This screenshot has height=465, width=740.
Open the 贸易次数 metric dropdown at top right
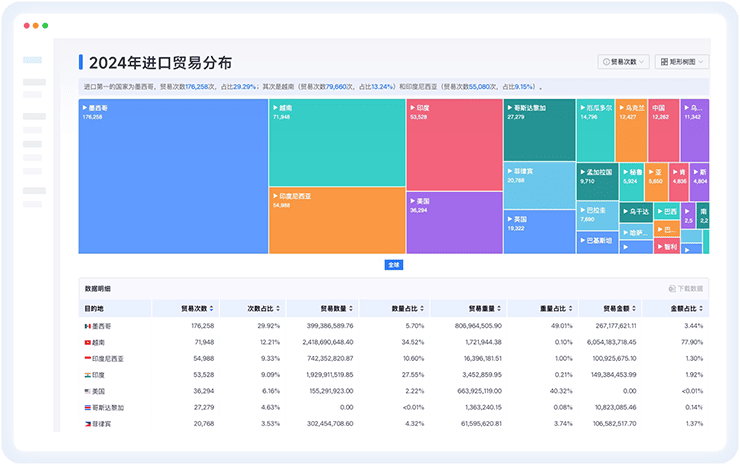(624, 62)
